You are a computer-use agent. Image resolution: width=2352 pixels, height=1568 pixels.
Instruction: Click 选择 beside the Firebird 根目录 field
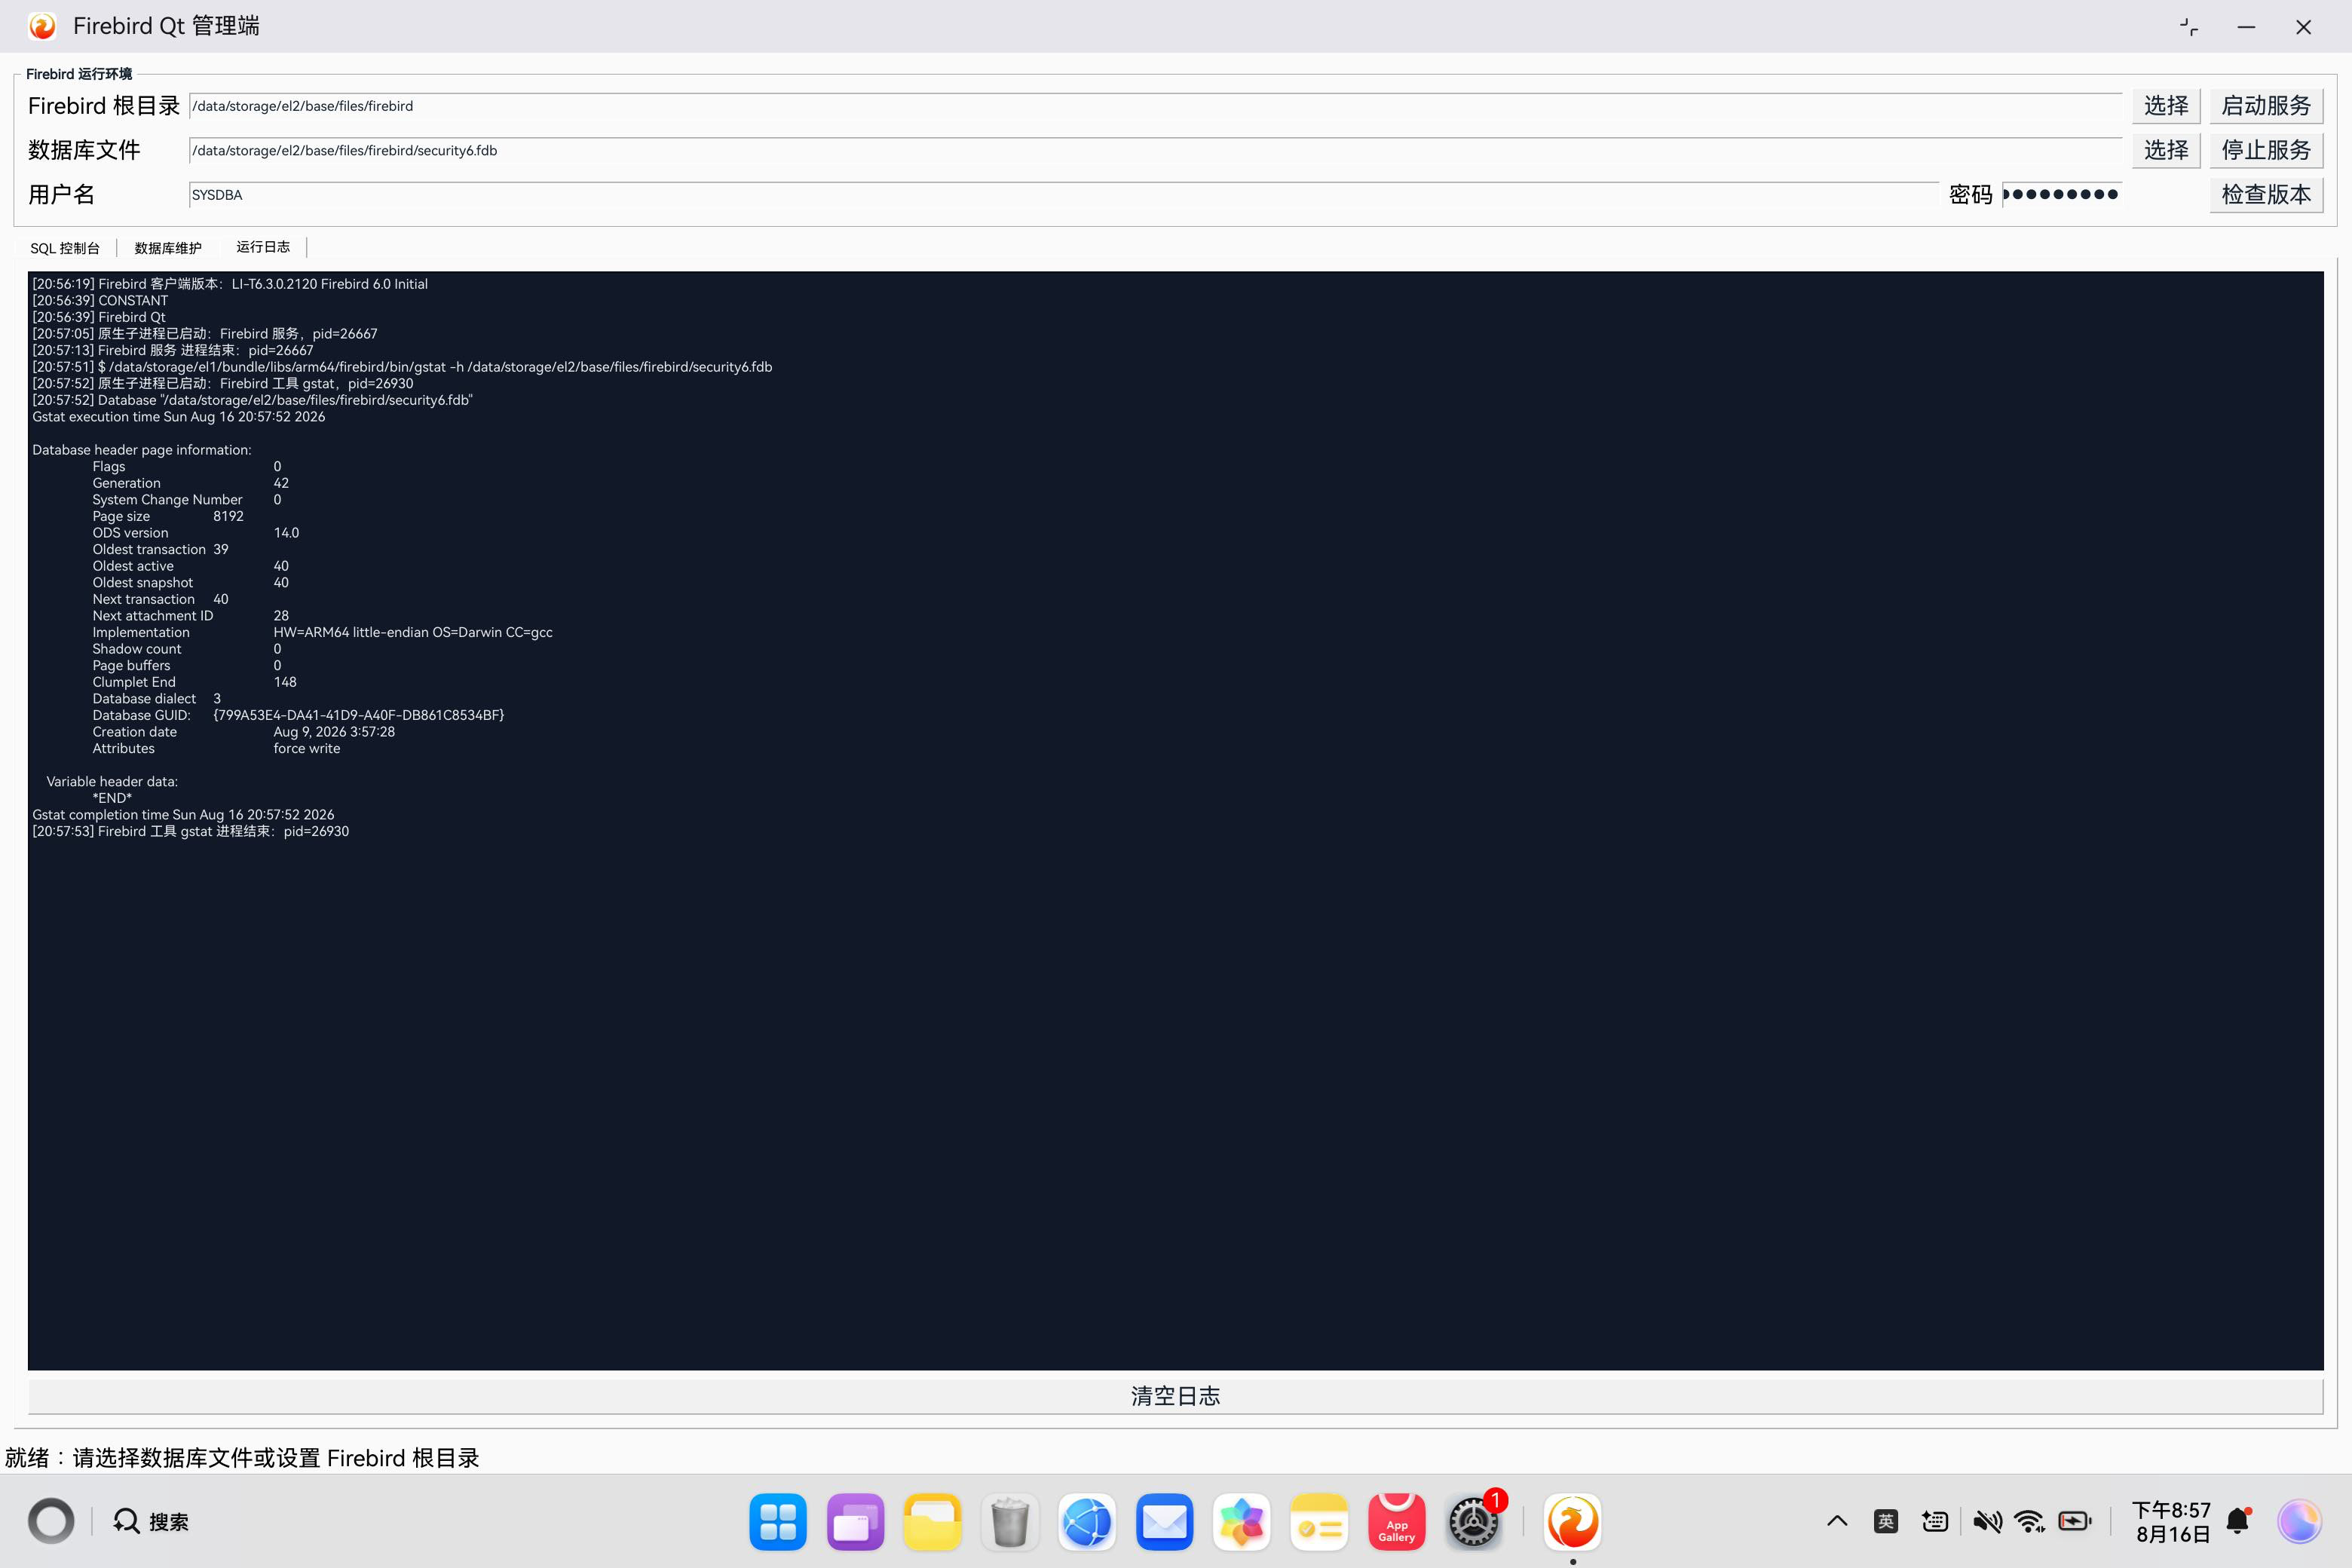coord(2166,106)
